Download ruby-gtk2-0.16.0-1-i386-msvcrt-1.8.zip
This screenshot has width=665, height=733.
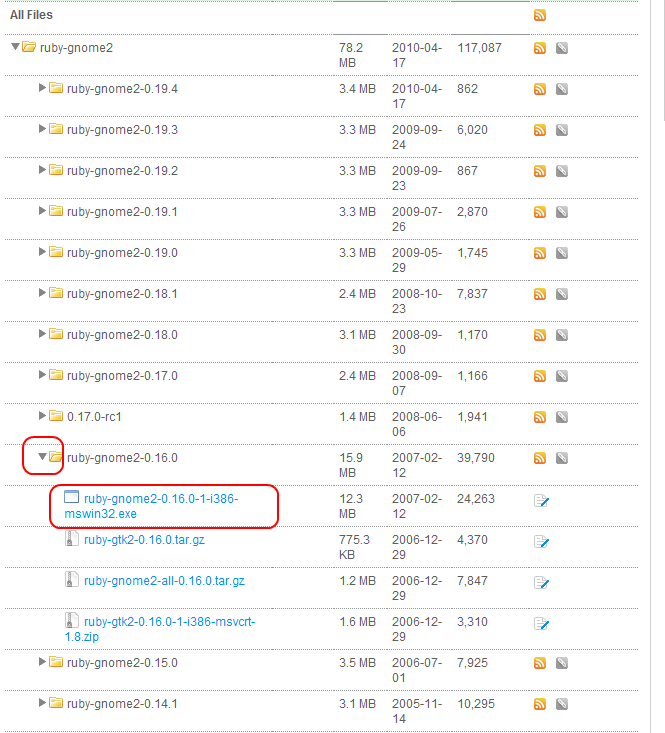[160, 629]
